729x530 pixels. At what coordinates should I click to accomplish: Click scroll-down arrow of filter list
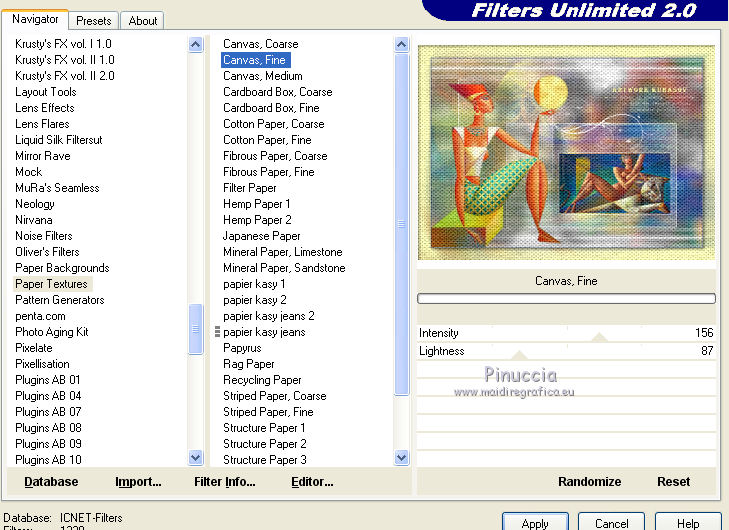[401, 457]
